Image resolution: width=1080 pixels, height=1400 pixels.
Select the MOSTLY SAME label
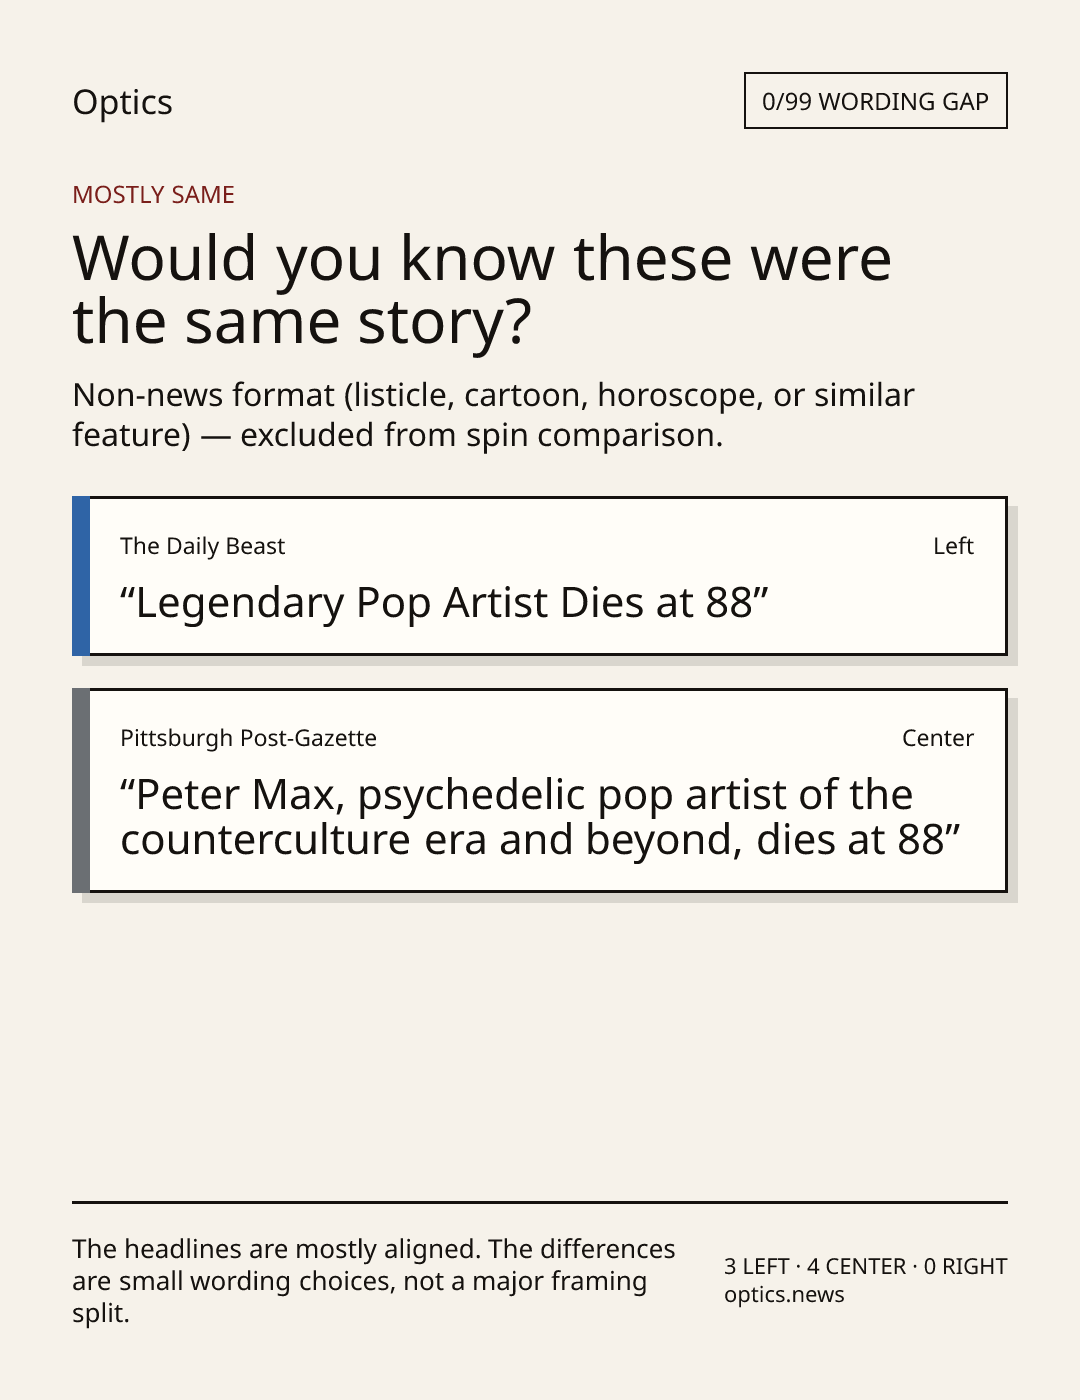[x=153, y=195]
